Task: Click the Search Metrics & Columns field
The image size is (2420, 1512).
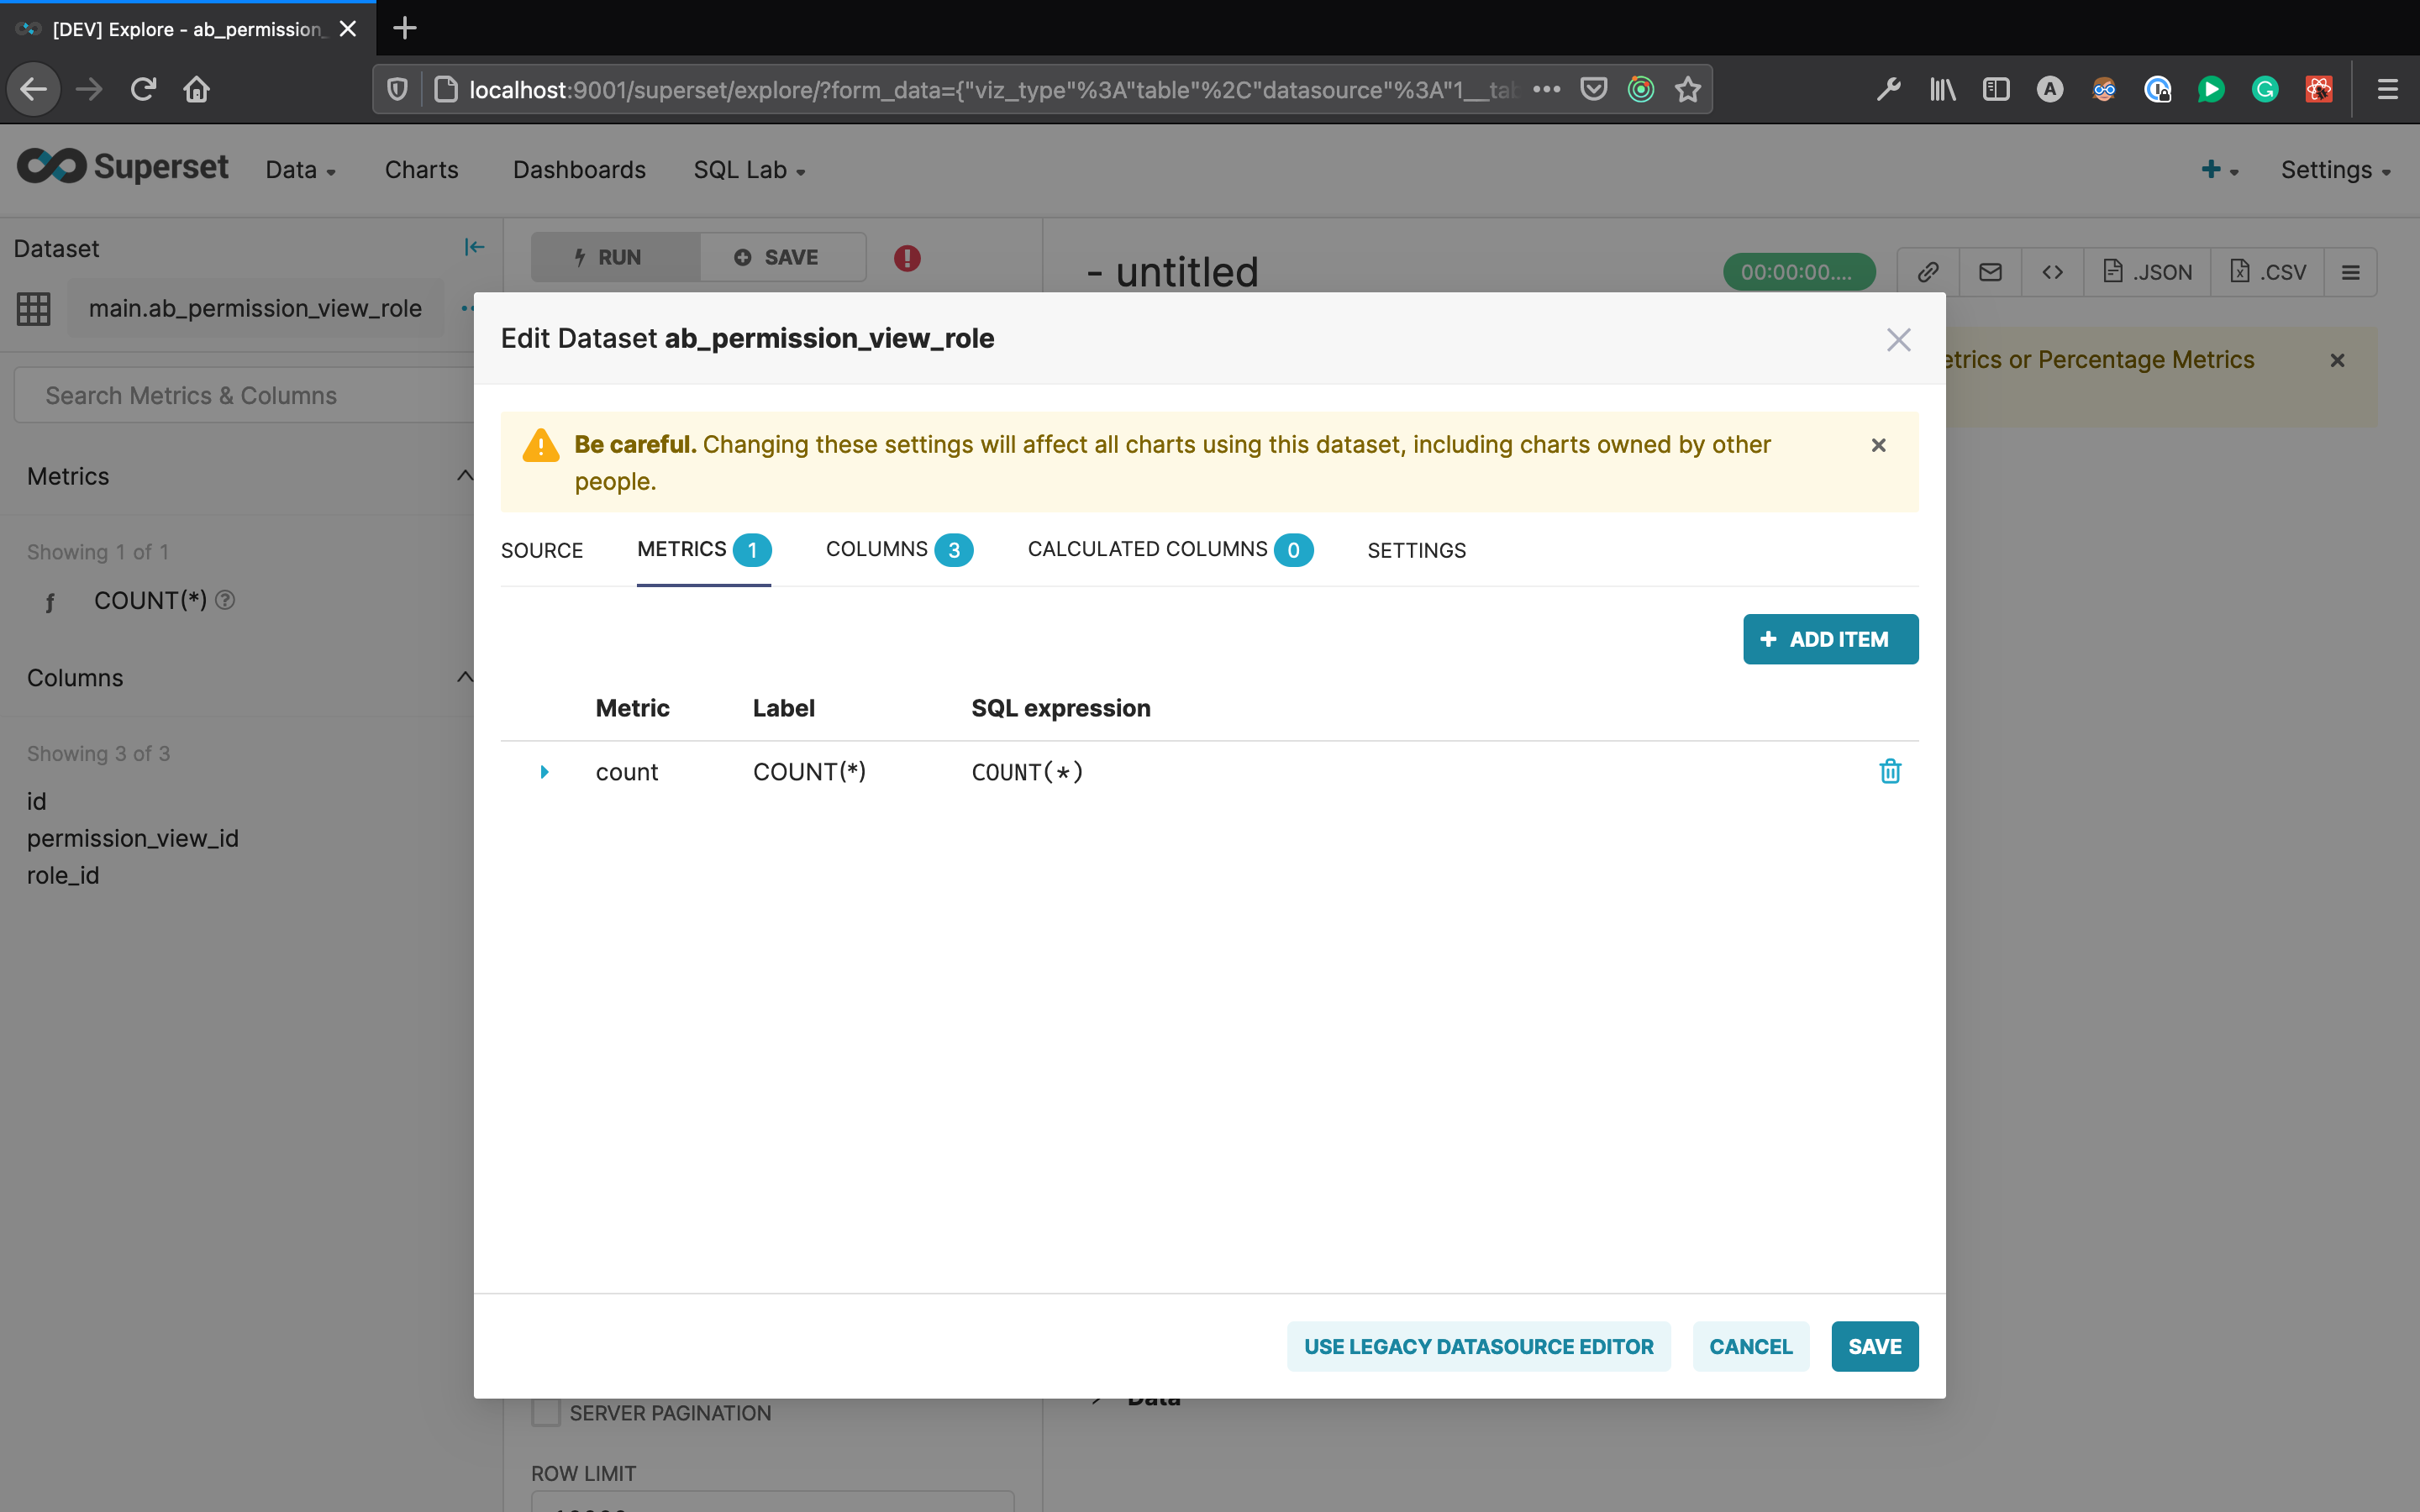Action: click(240, 396)
